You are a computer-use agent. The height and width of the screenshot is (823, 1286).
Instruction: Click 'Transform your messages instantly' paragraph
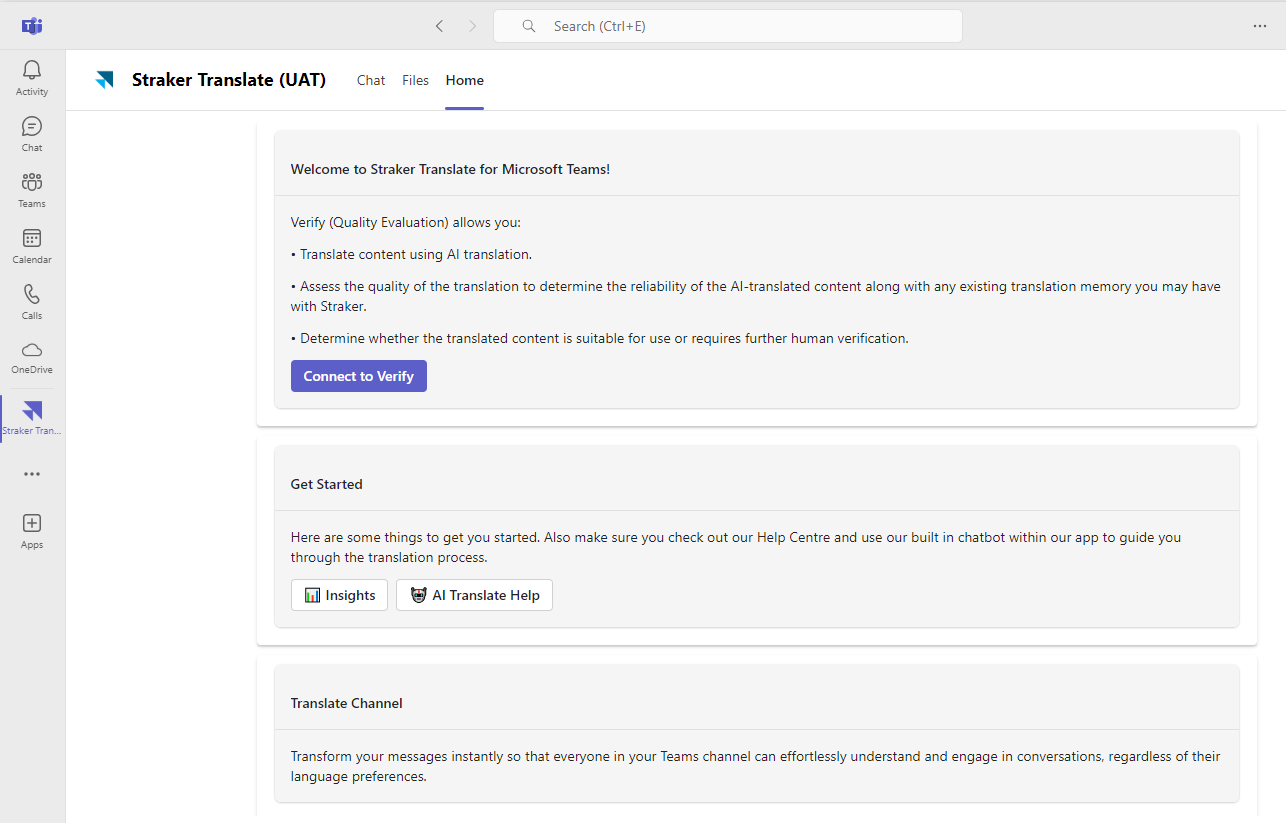click(x=756, y=766)
